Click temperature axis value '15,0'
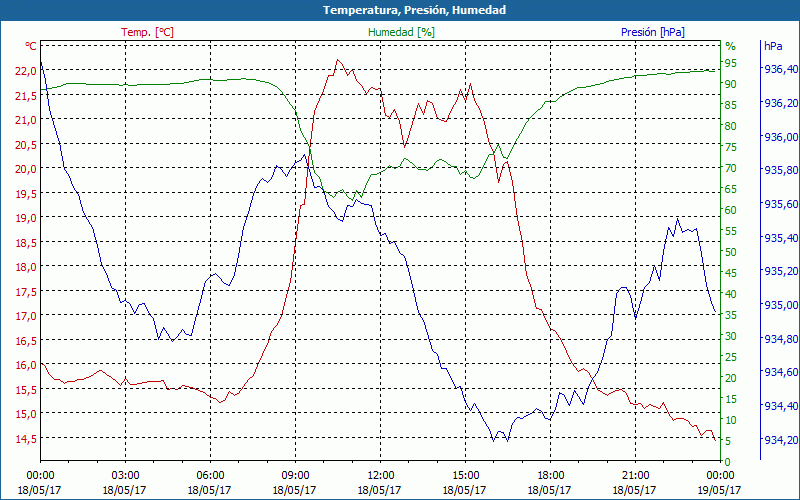This screenshot has width=800, height=500. pyautogui.click(x=26, y=414)
